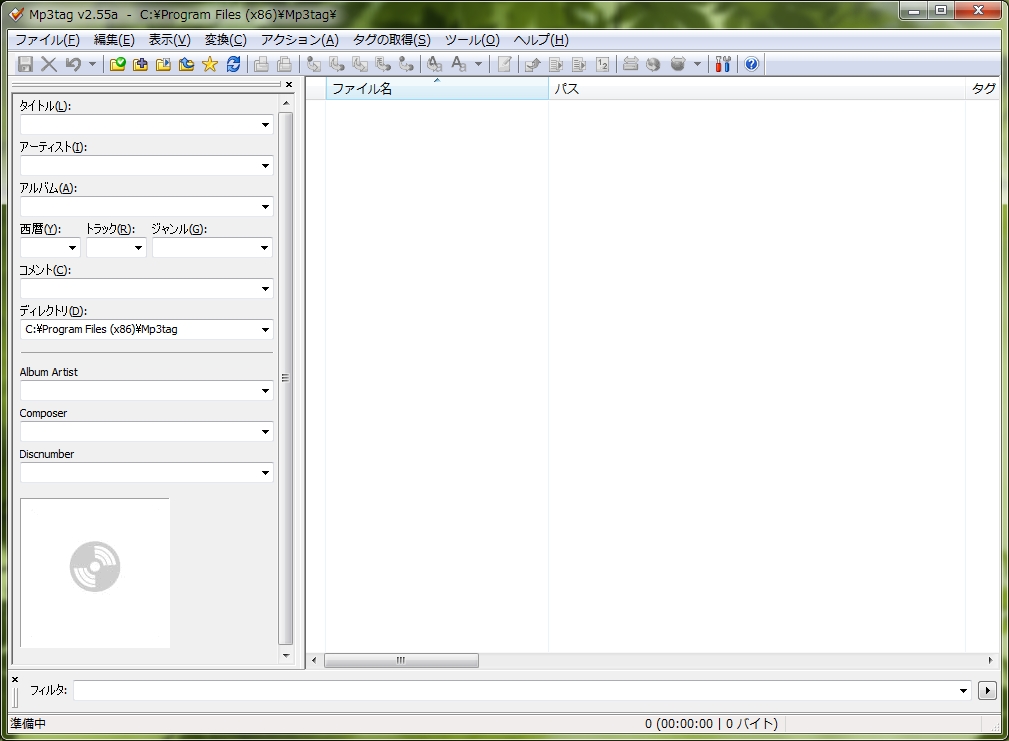Screen dimensions: 1009x741
Task: Expand the トラック combo box
Action: (138, 248)
